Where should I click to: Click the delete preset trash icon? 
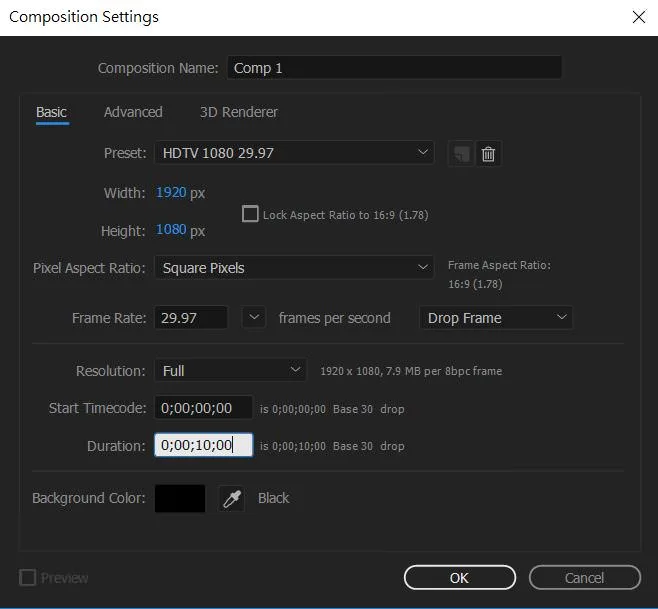click(x=488, y=154)
